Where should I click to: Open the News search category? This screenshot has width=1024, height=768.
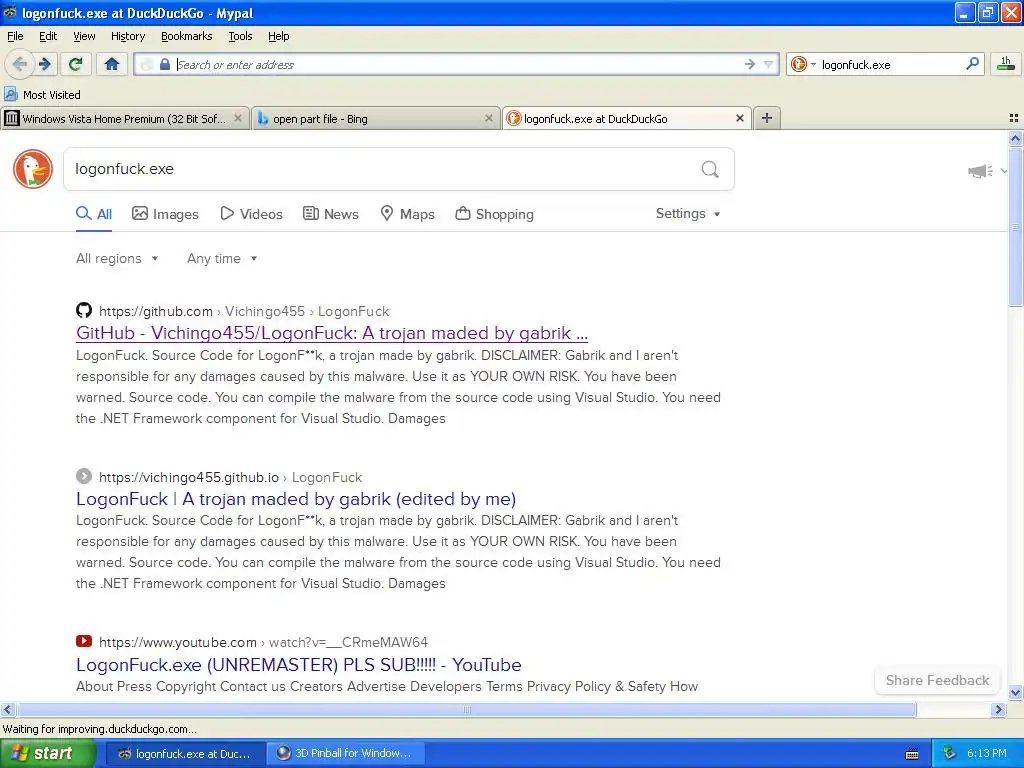pos(331,214)
